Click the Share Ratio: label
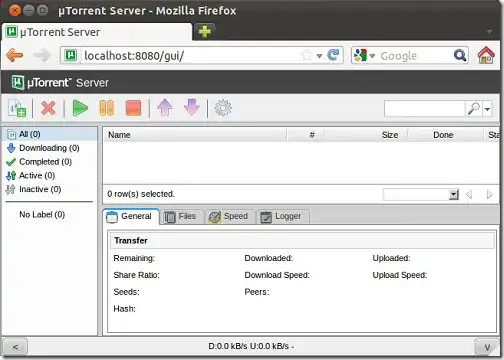 (136, 275)
